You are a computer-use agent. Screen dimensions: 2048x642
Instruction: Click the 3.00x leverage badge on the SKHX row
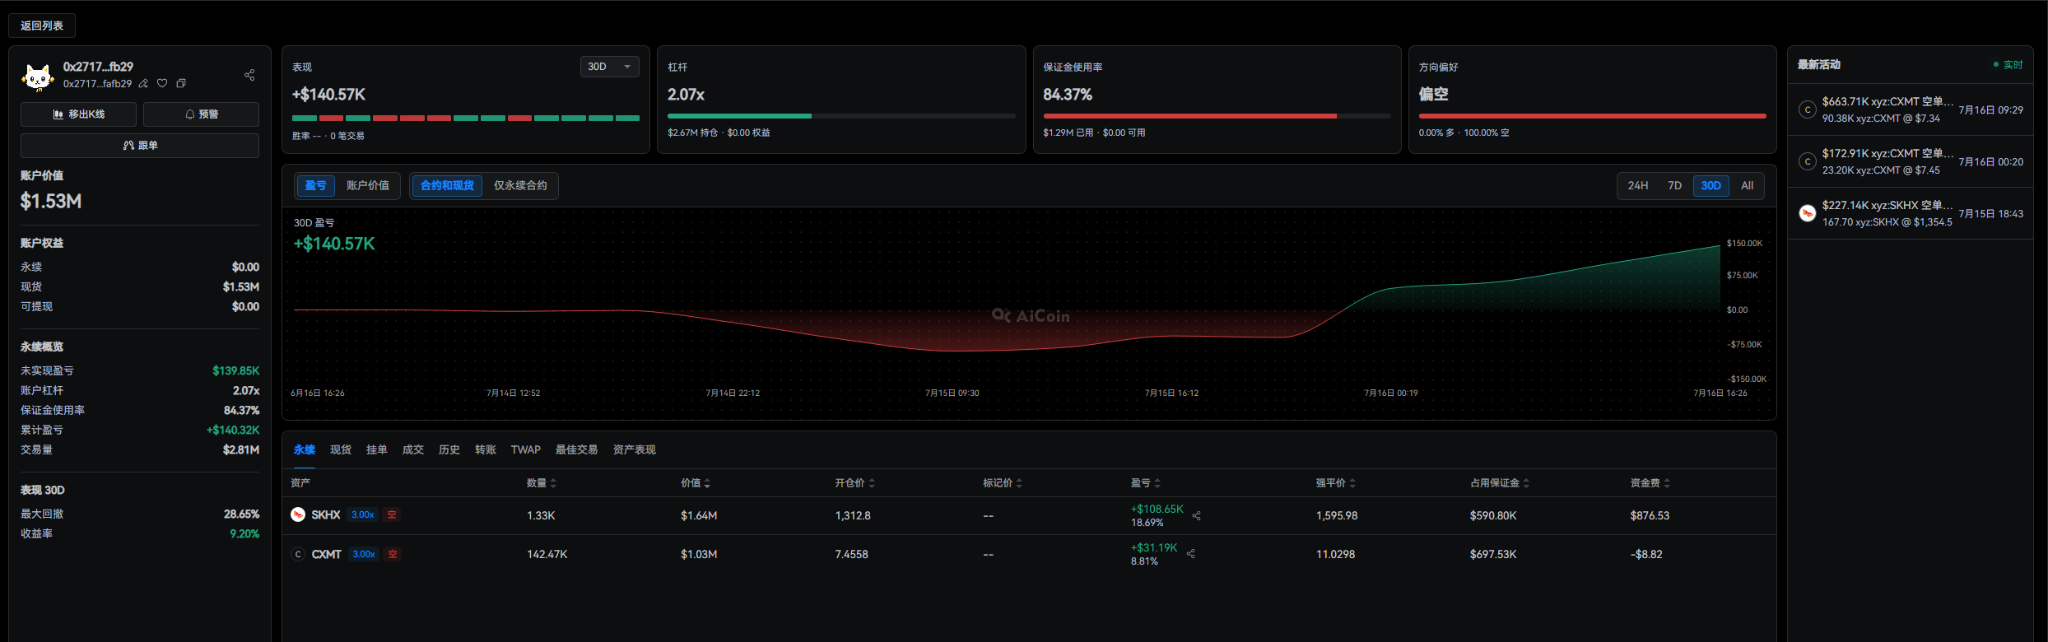[x=363, y=515]
